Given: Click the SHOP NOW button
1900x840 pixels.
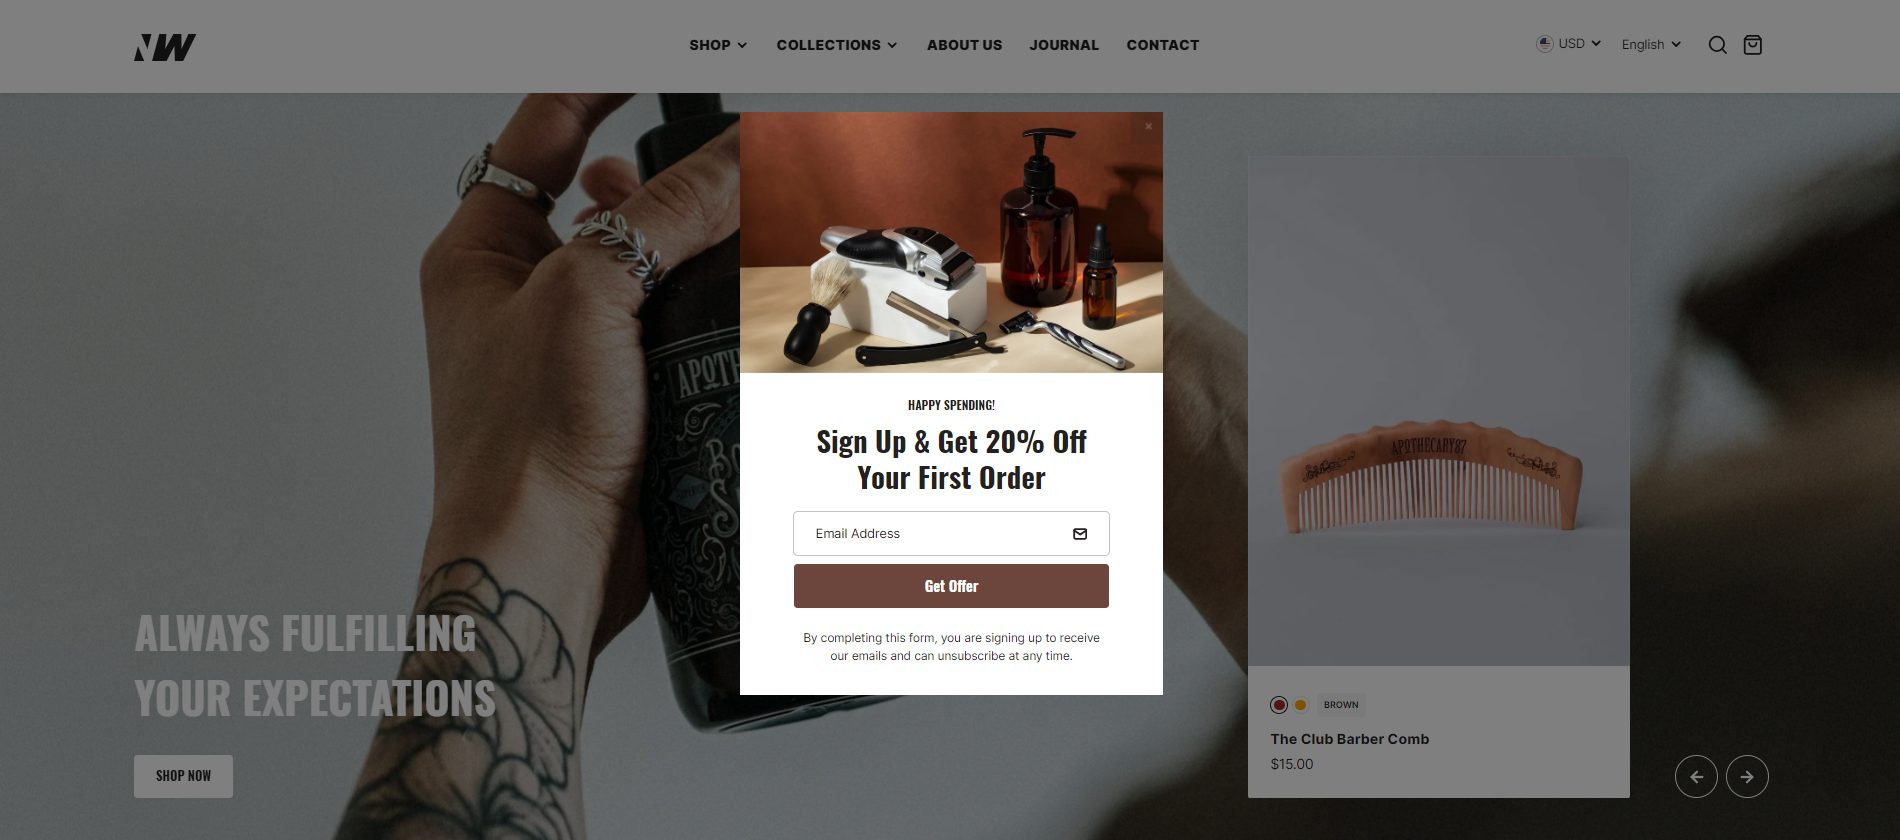Looking at the screenshot, I should pyautogui.click(x=183, y=776).
